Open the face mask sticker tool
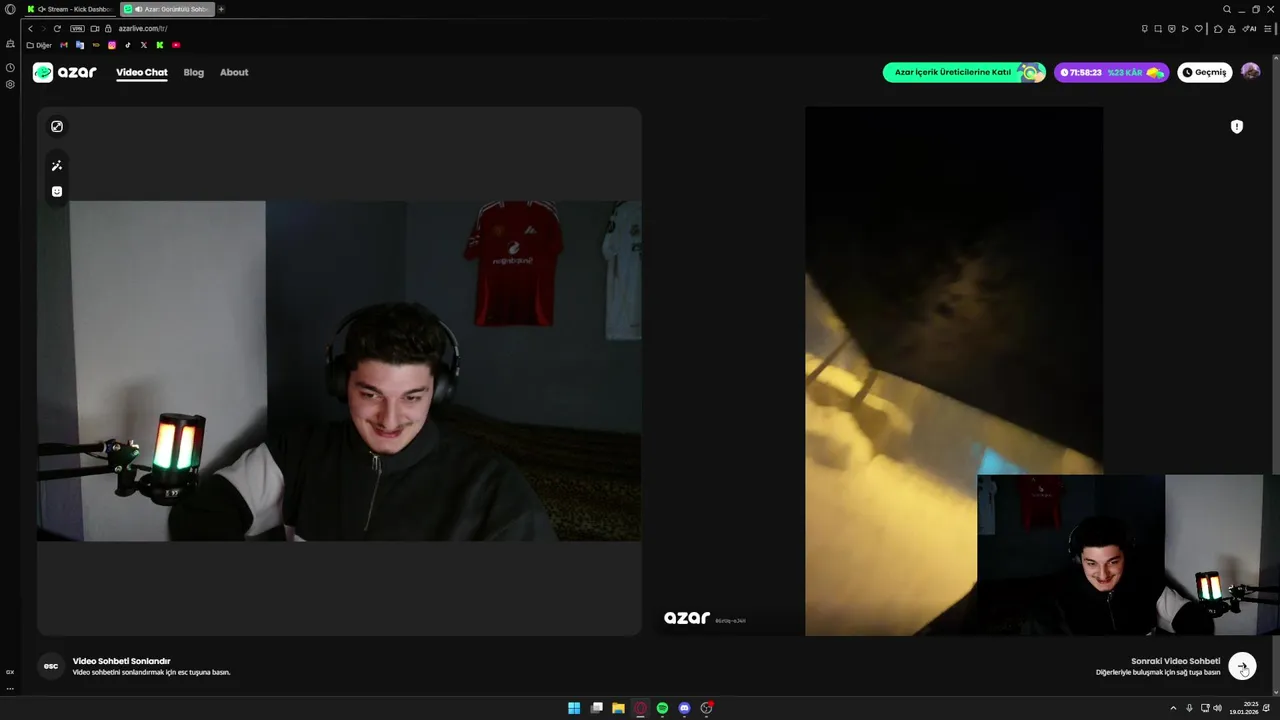Image resolution: width=1280 pixels, height=720 pixels. (x=57, y=191)
